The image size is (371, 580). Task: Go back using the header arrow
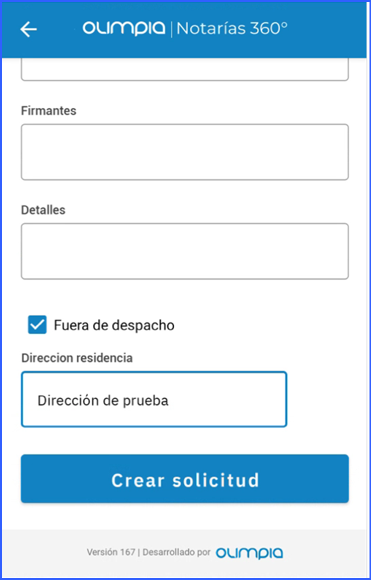point(28,29)
